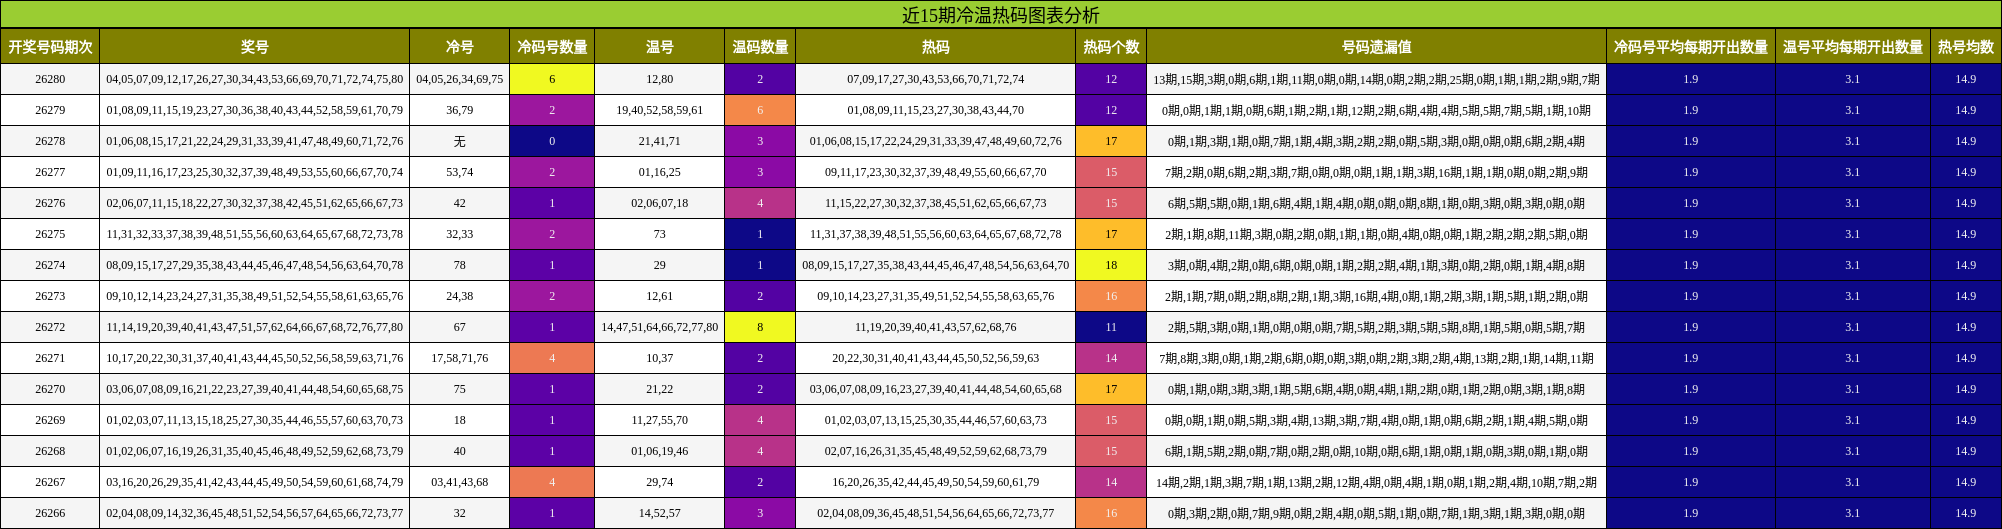
Task: Click the hot count 11 in row 26272
Action: (x=1111, y=327)
